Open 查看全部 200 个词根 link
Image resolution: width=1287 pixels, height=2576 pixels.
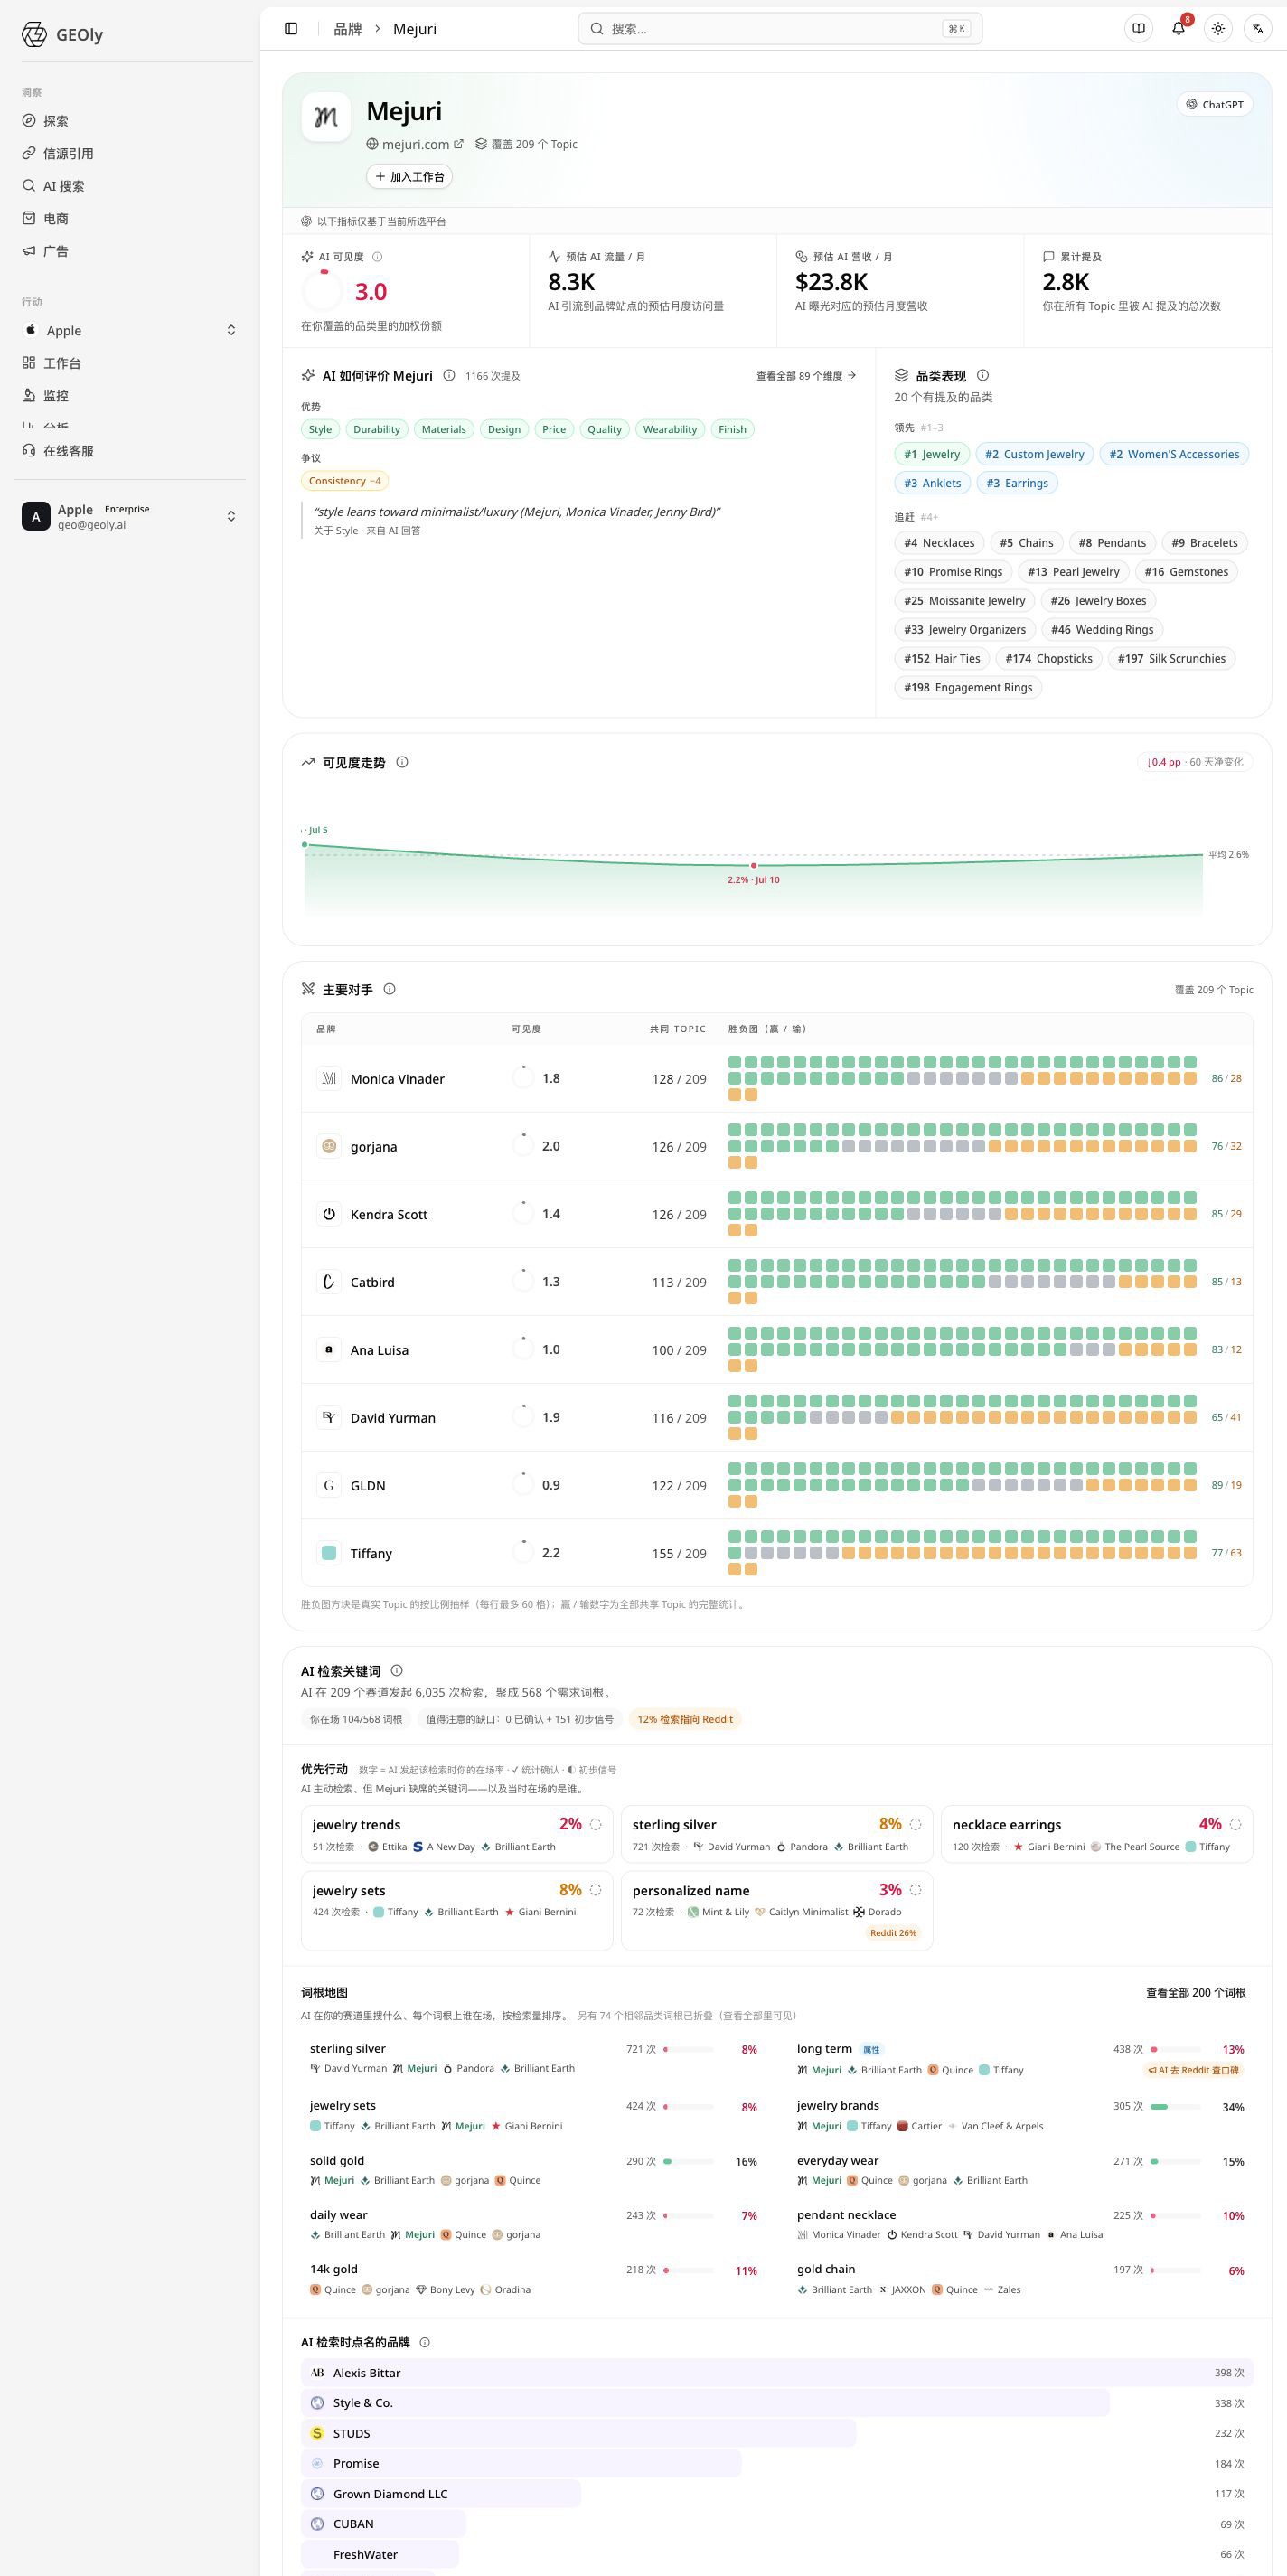tap(1196, 1992)
